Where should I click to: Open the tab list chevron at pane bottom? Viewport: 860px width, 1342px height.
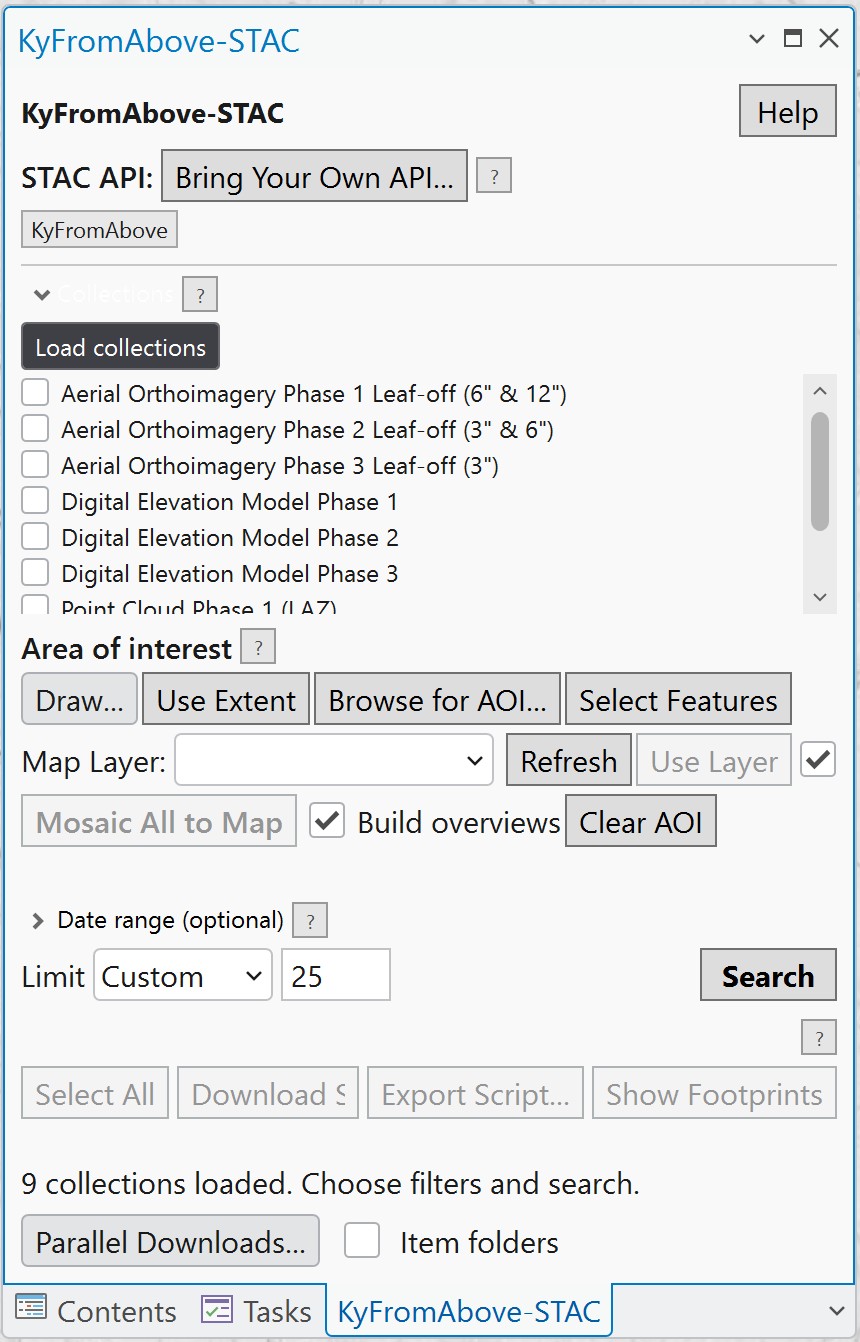[x=837, y=1311]
